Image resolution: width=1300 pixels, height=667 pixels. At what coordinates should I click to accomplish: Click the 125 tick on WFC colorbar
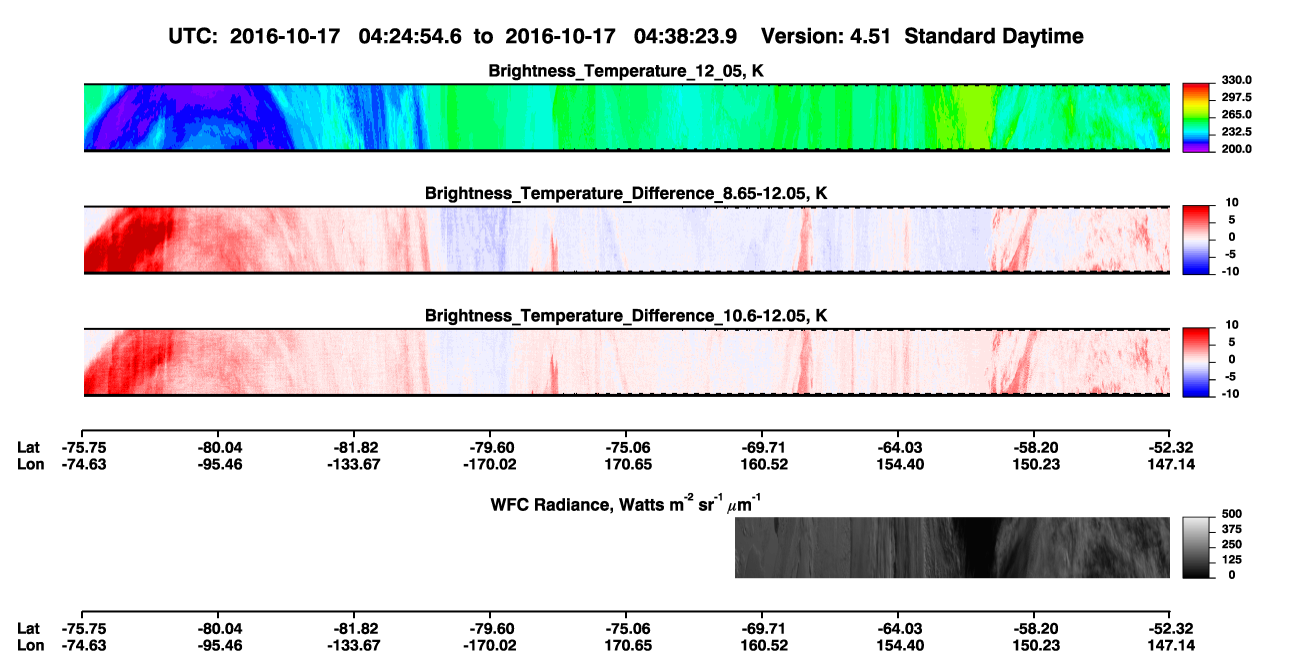[1231, 559]
